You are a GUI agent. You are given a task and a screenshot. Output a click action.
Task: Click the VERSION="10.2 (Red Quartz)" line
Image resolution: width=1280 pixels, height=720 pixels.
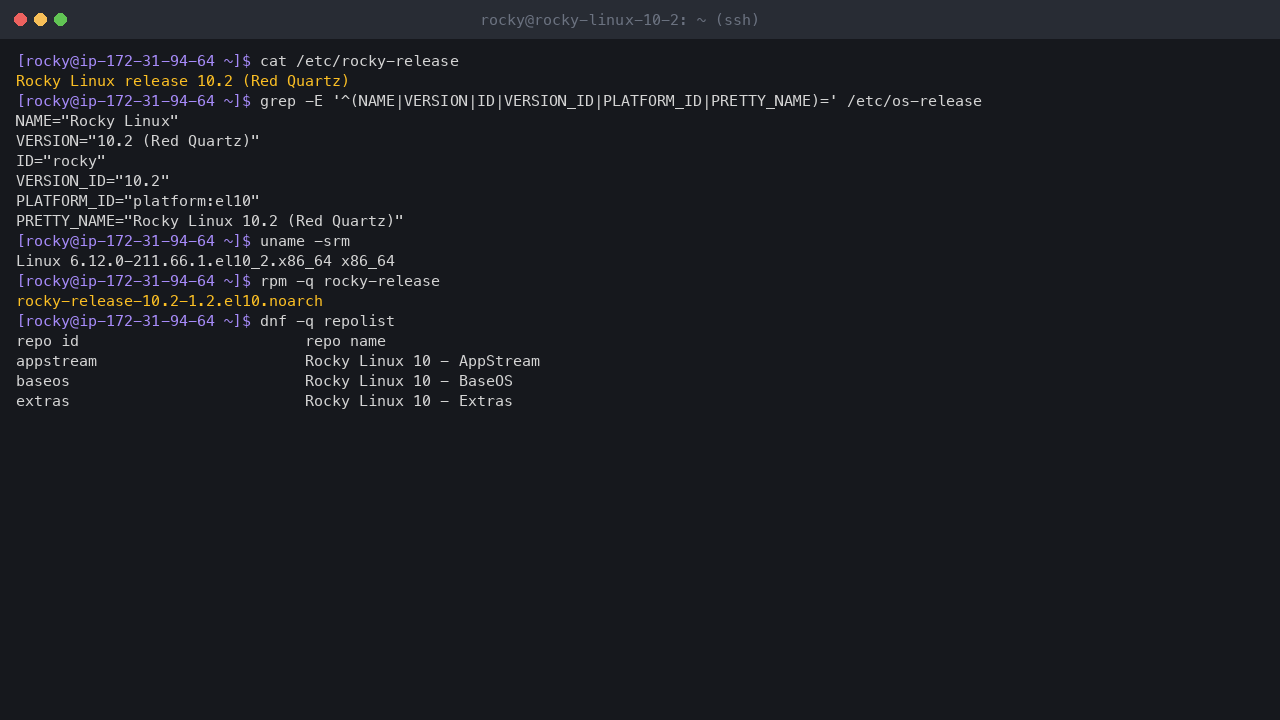(138, 141)
